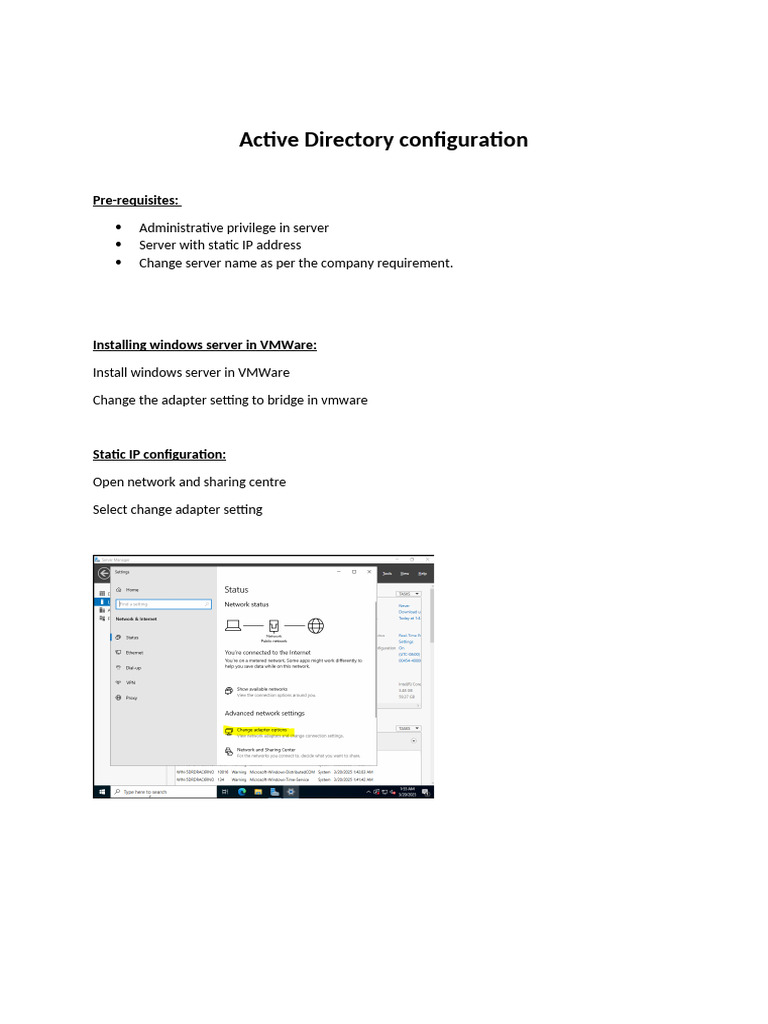Click the Active Directory configuration title
Image resolution: width=768 pixels, height=1024 pixels.
[383, 140]
